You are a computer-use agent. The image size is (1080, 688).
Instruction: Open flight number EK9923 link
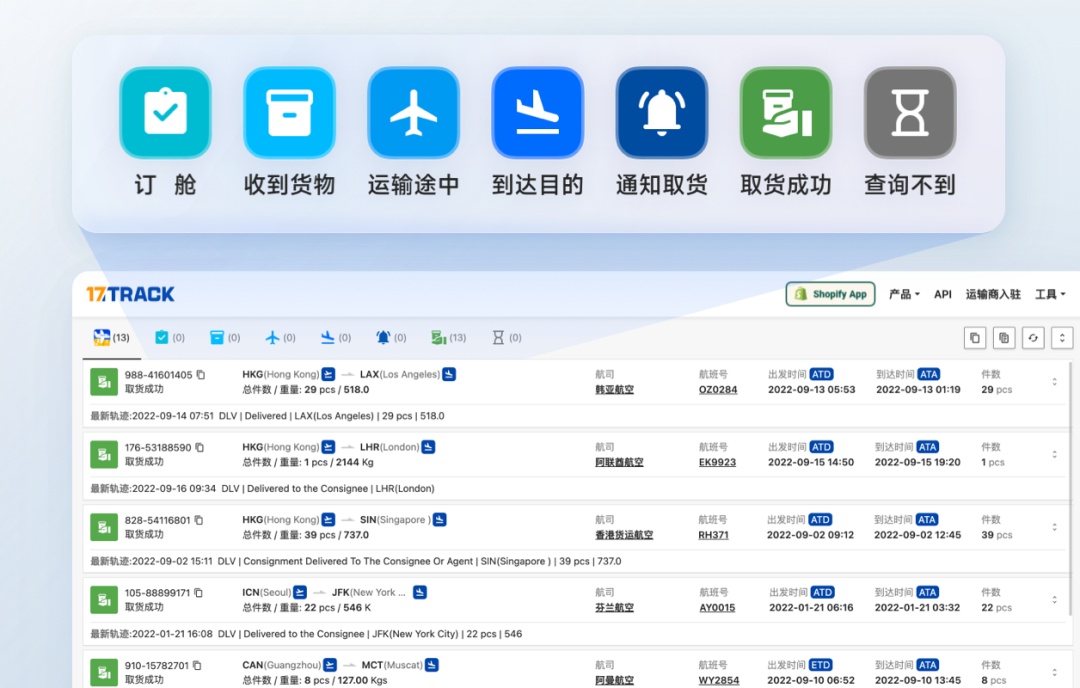coord(717,462)
